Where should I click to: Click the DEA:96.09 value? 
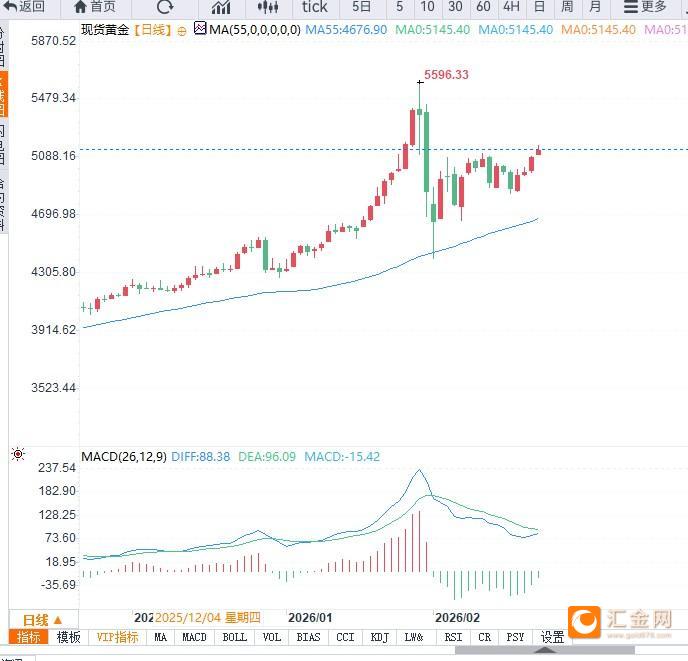coord(267,456)
